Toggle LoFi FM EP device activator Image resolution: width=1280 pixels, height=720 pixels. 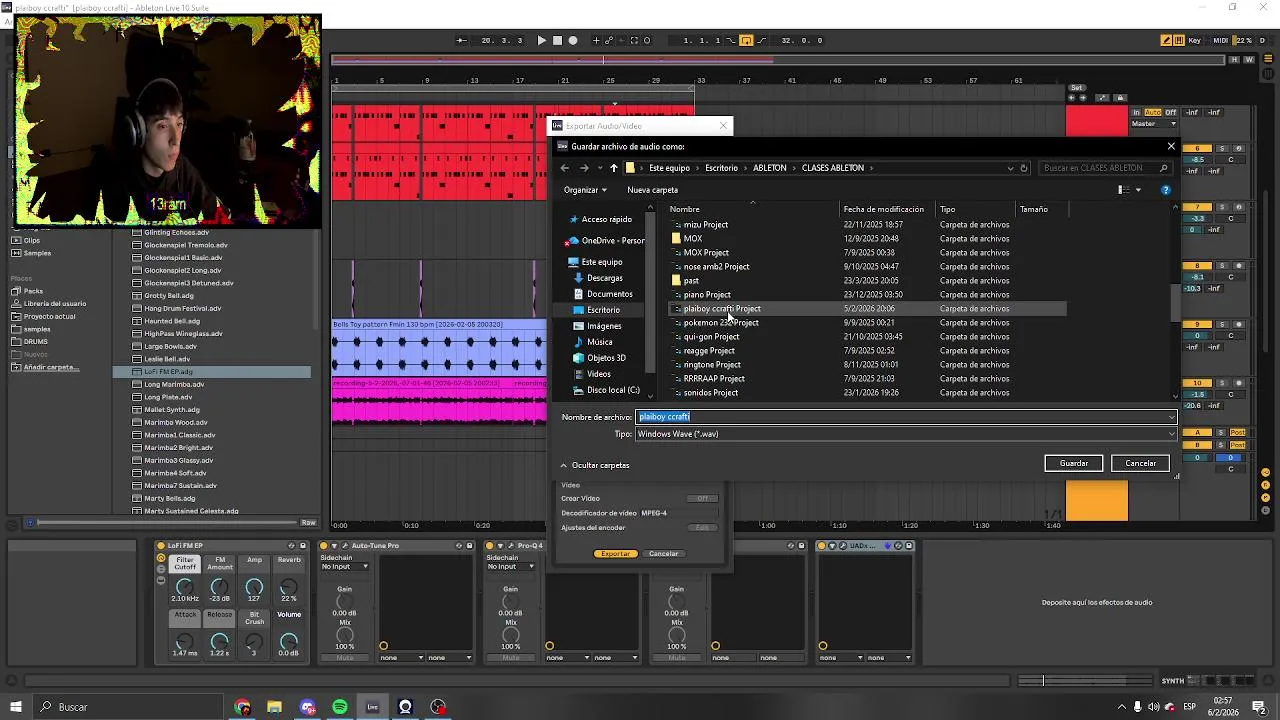point(161,546)
